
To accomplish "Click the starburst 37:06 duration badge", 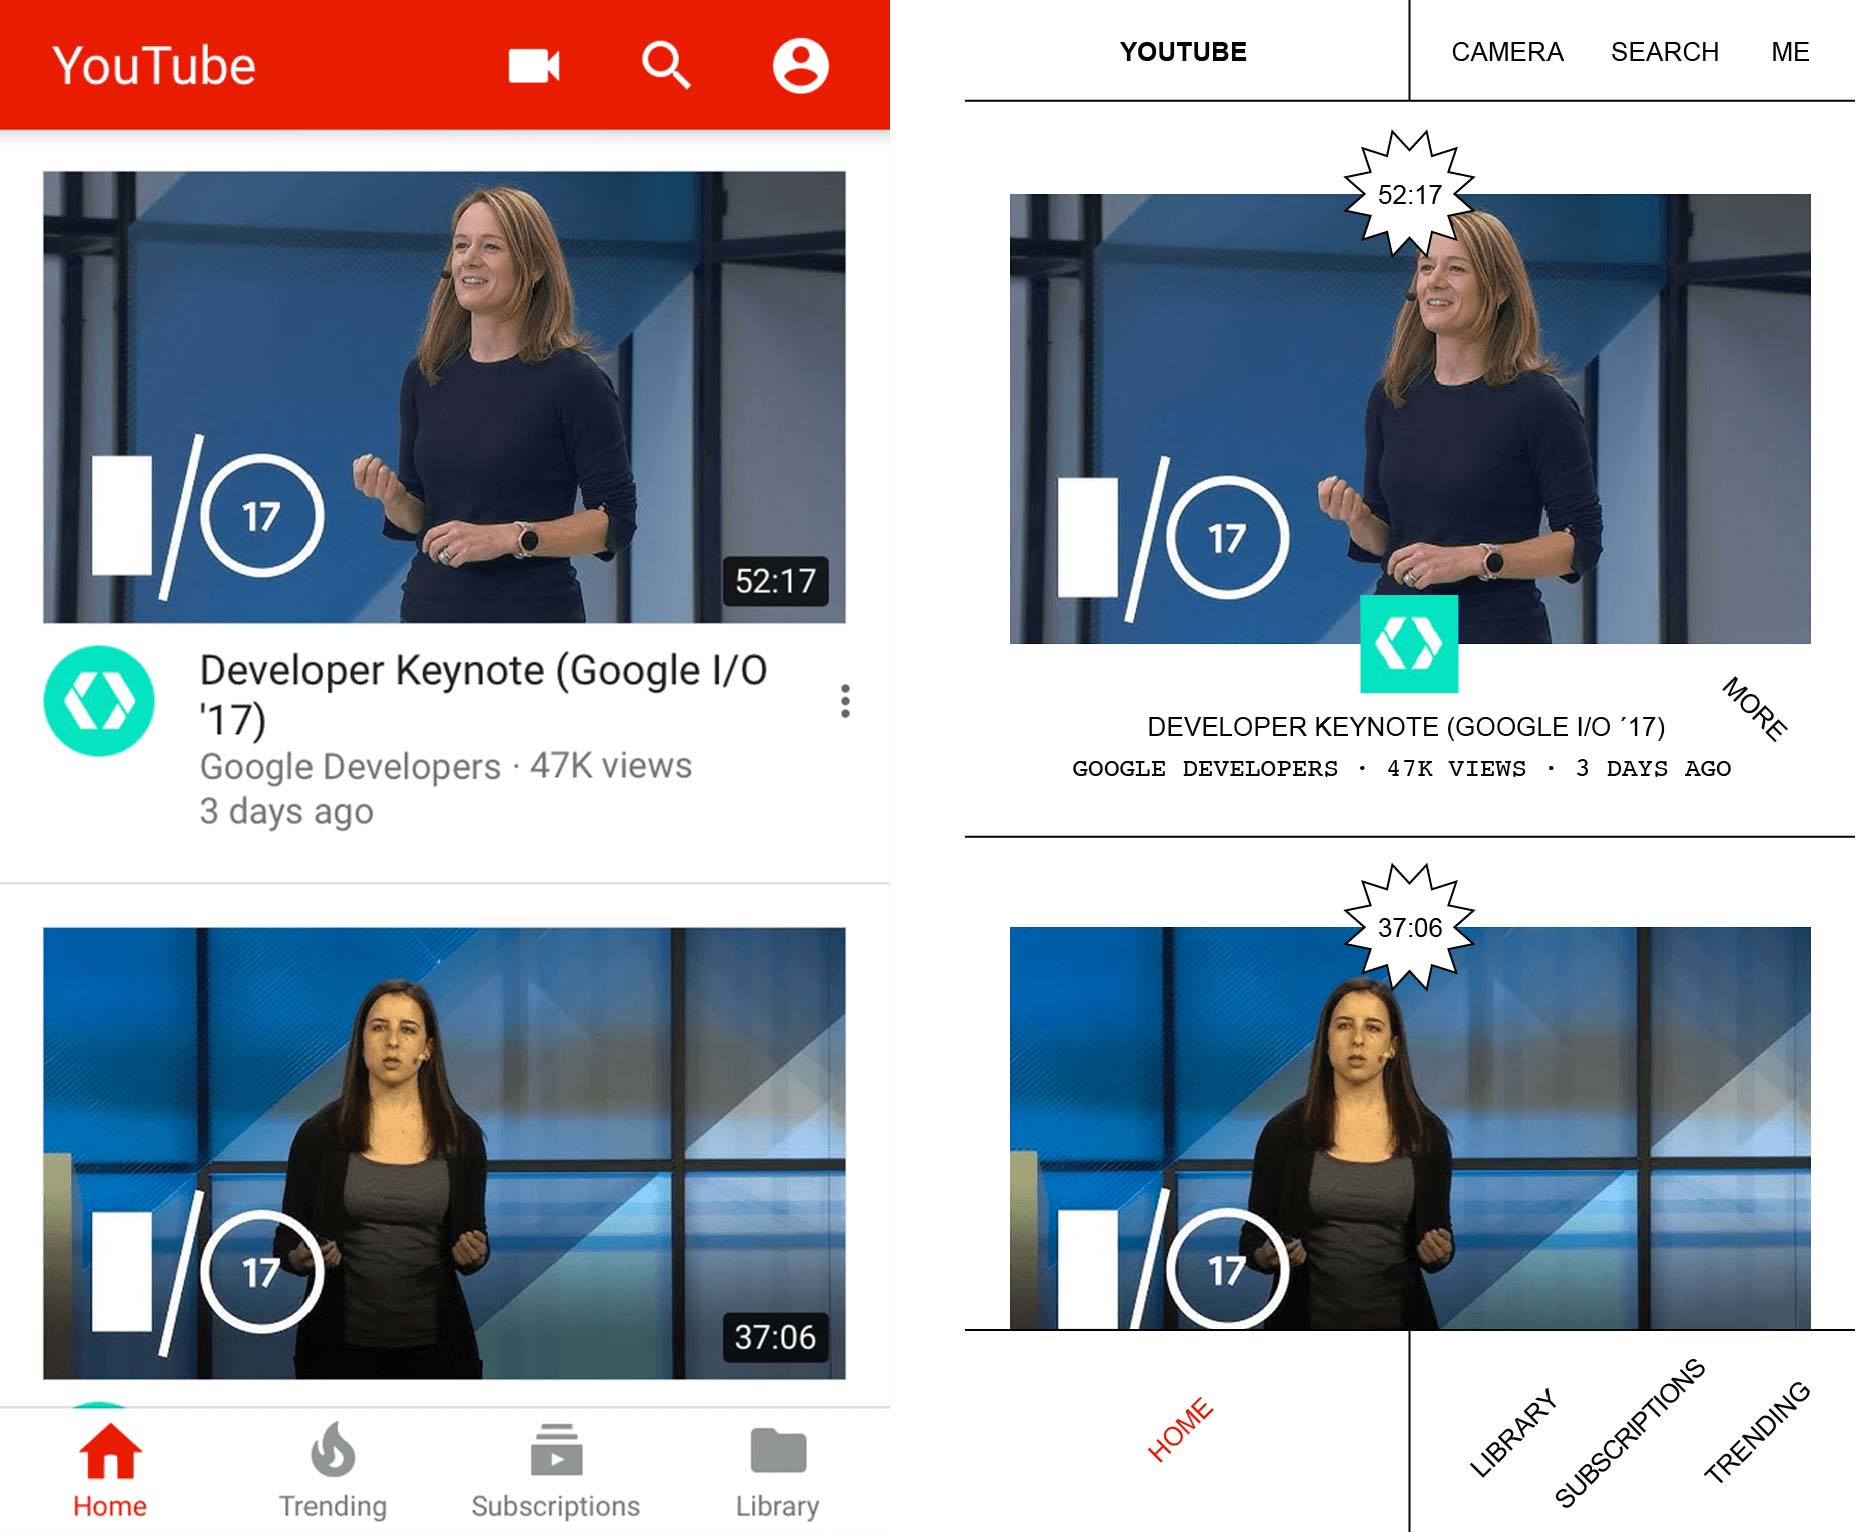I will point(1409,927).
